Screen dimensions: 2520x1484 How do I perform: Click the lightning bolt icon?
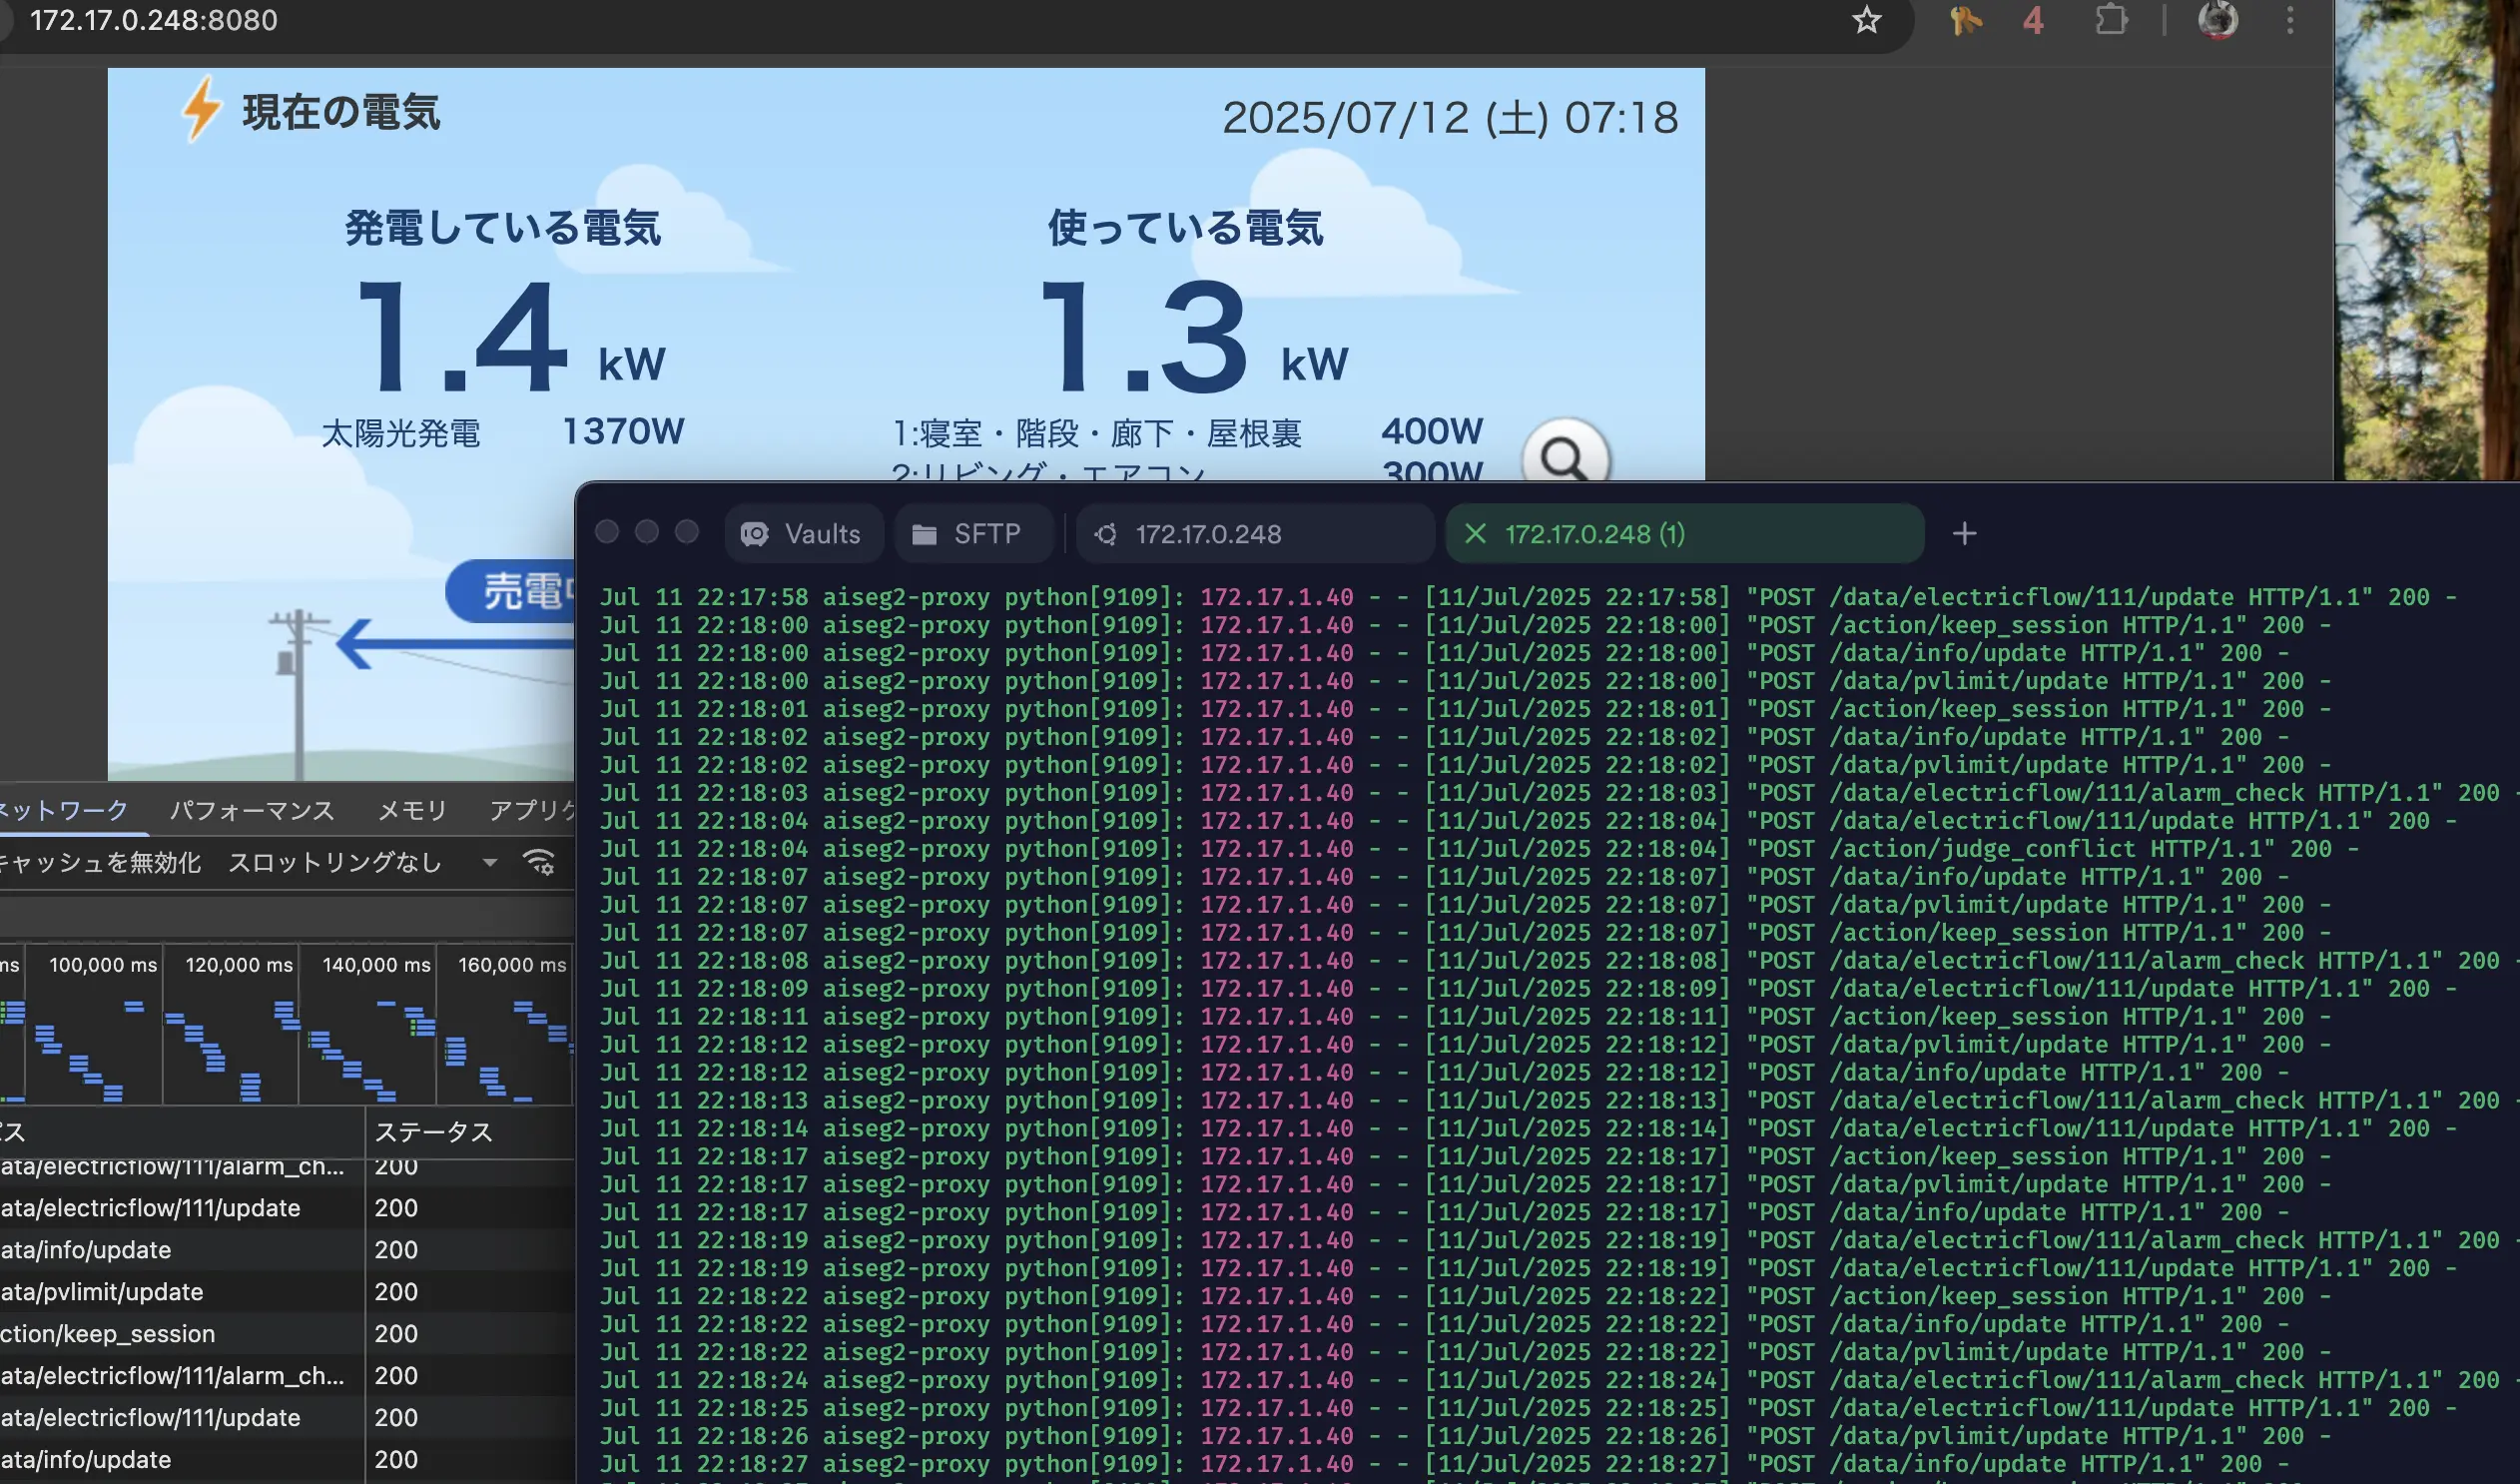[201, 109]
